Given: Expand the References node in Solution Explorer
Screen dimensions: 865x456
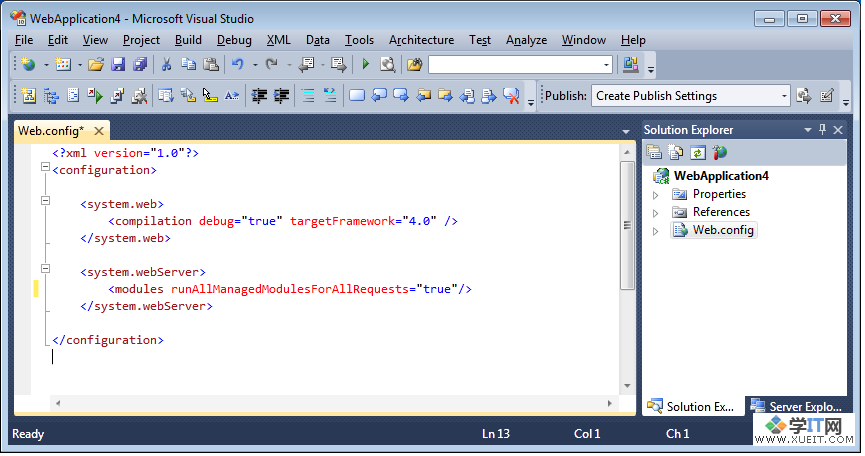Looking at the screenshot, I should point(655,213).
